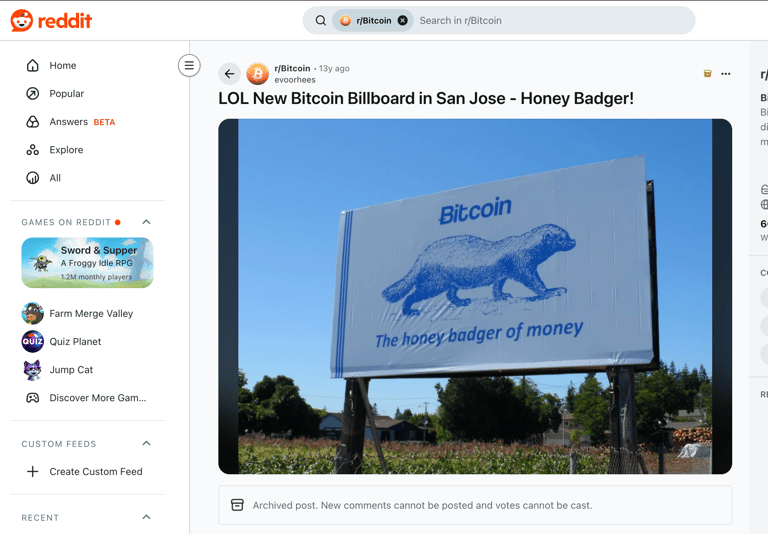768x534 pixels.
Task: Click the Archived post notice text
Action: click(423, 506)
